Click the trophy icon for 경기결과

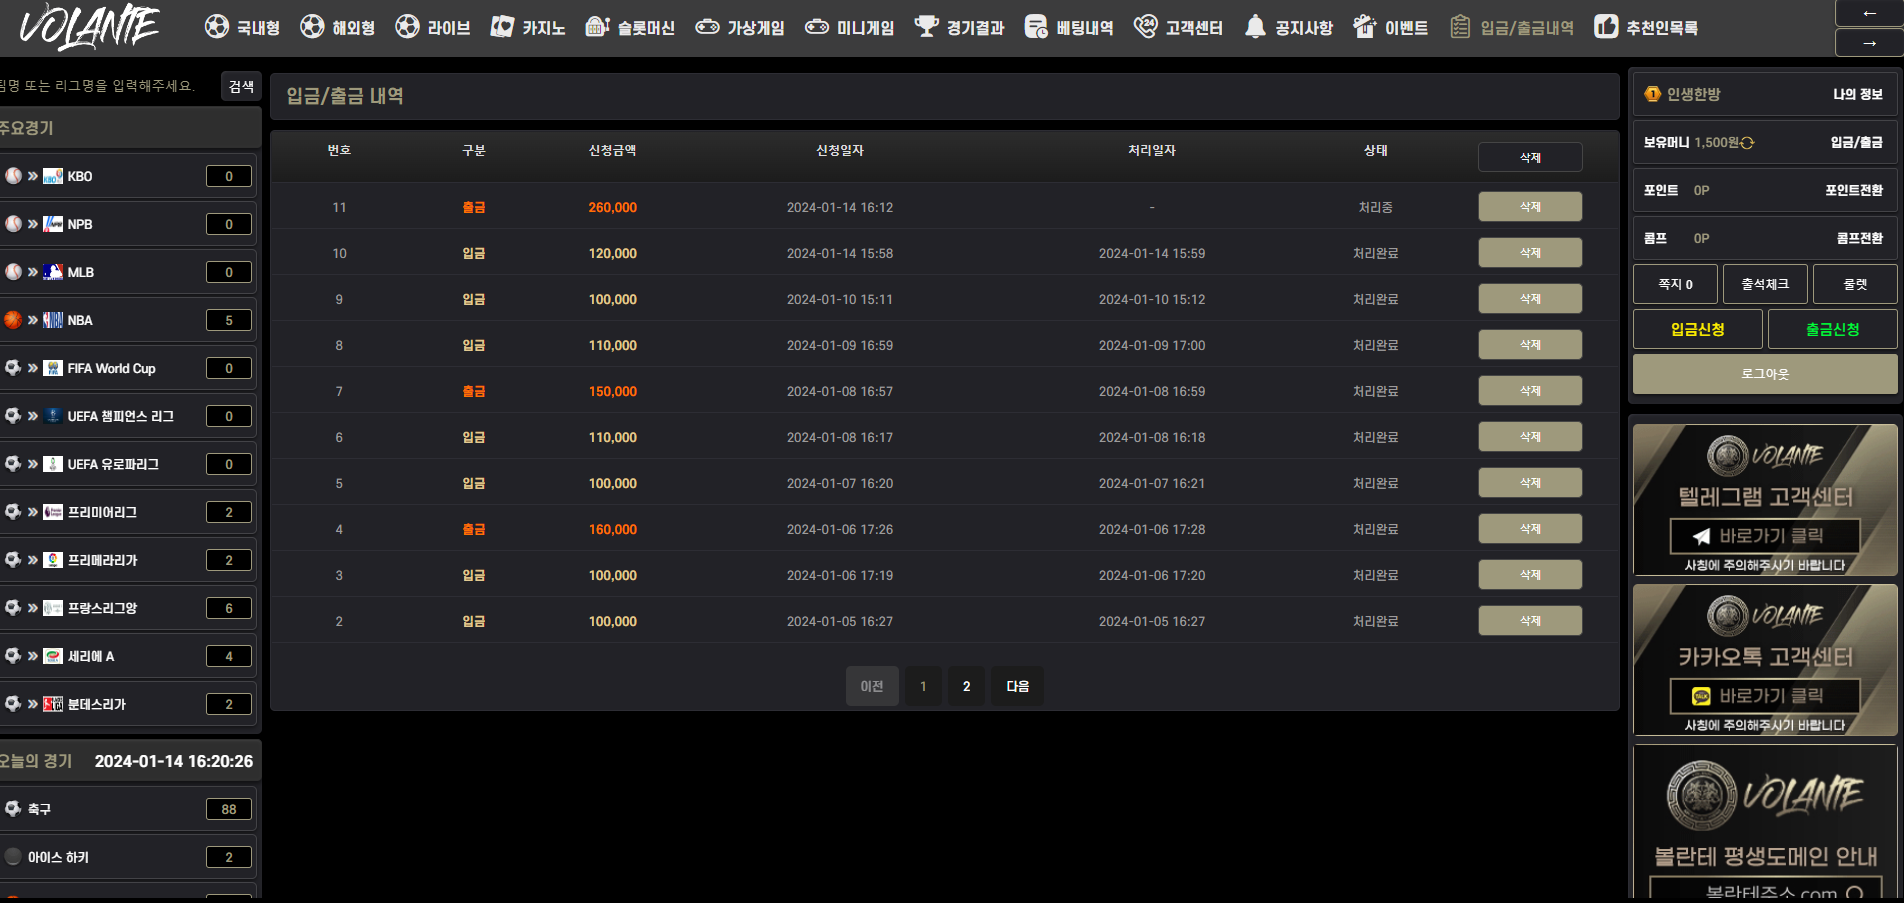tap(927, 27)
